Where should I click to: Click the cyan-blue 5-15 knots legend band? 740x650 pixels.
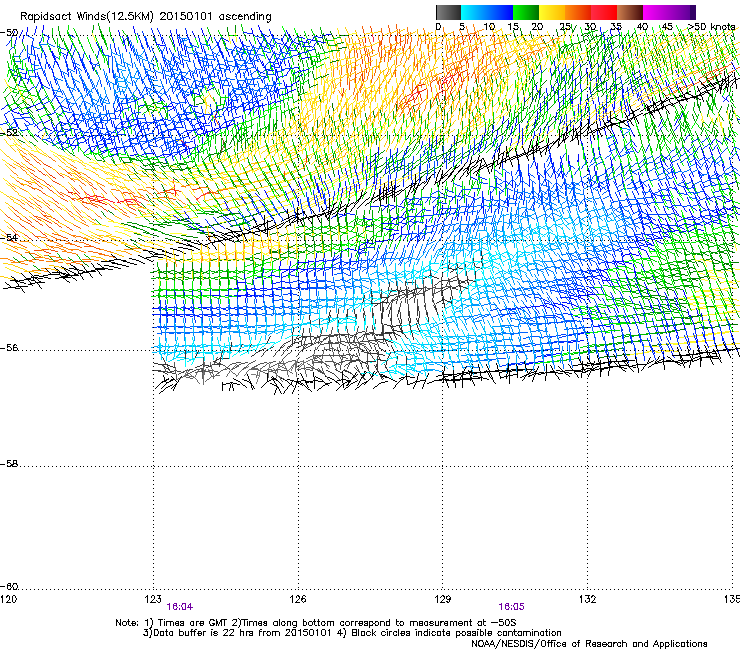point(487,12)
